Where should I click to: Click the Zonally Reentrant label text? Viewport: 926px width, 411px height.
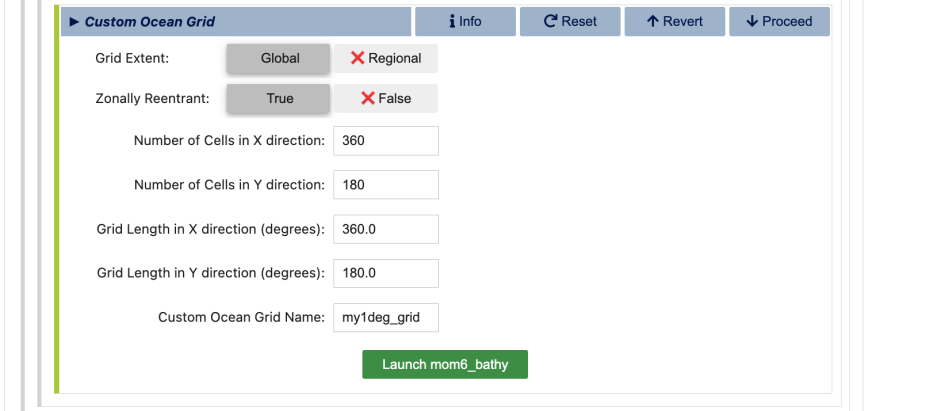click(152, 98)
